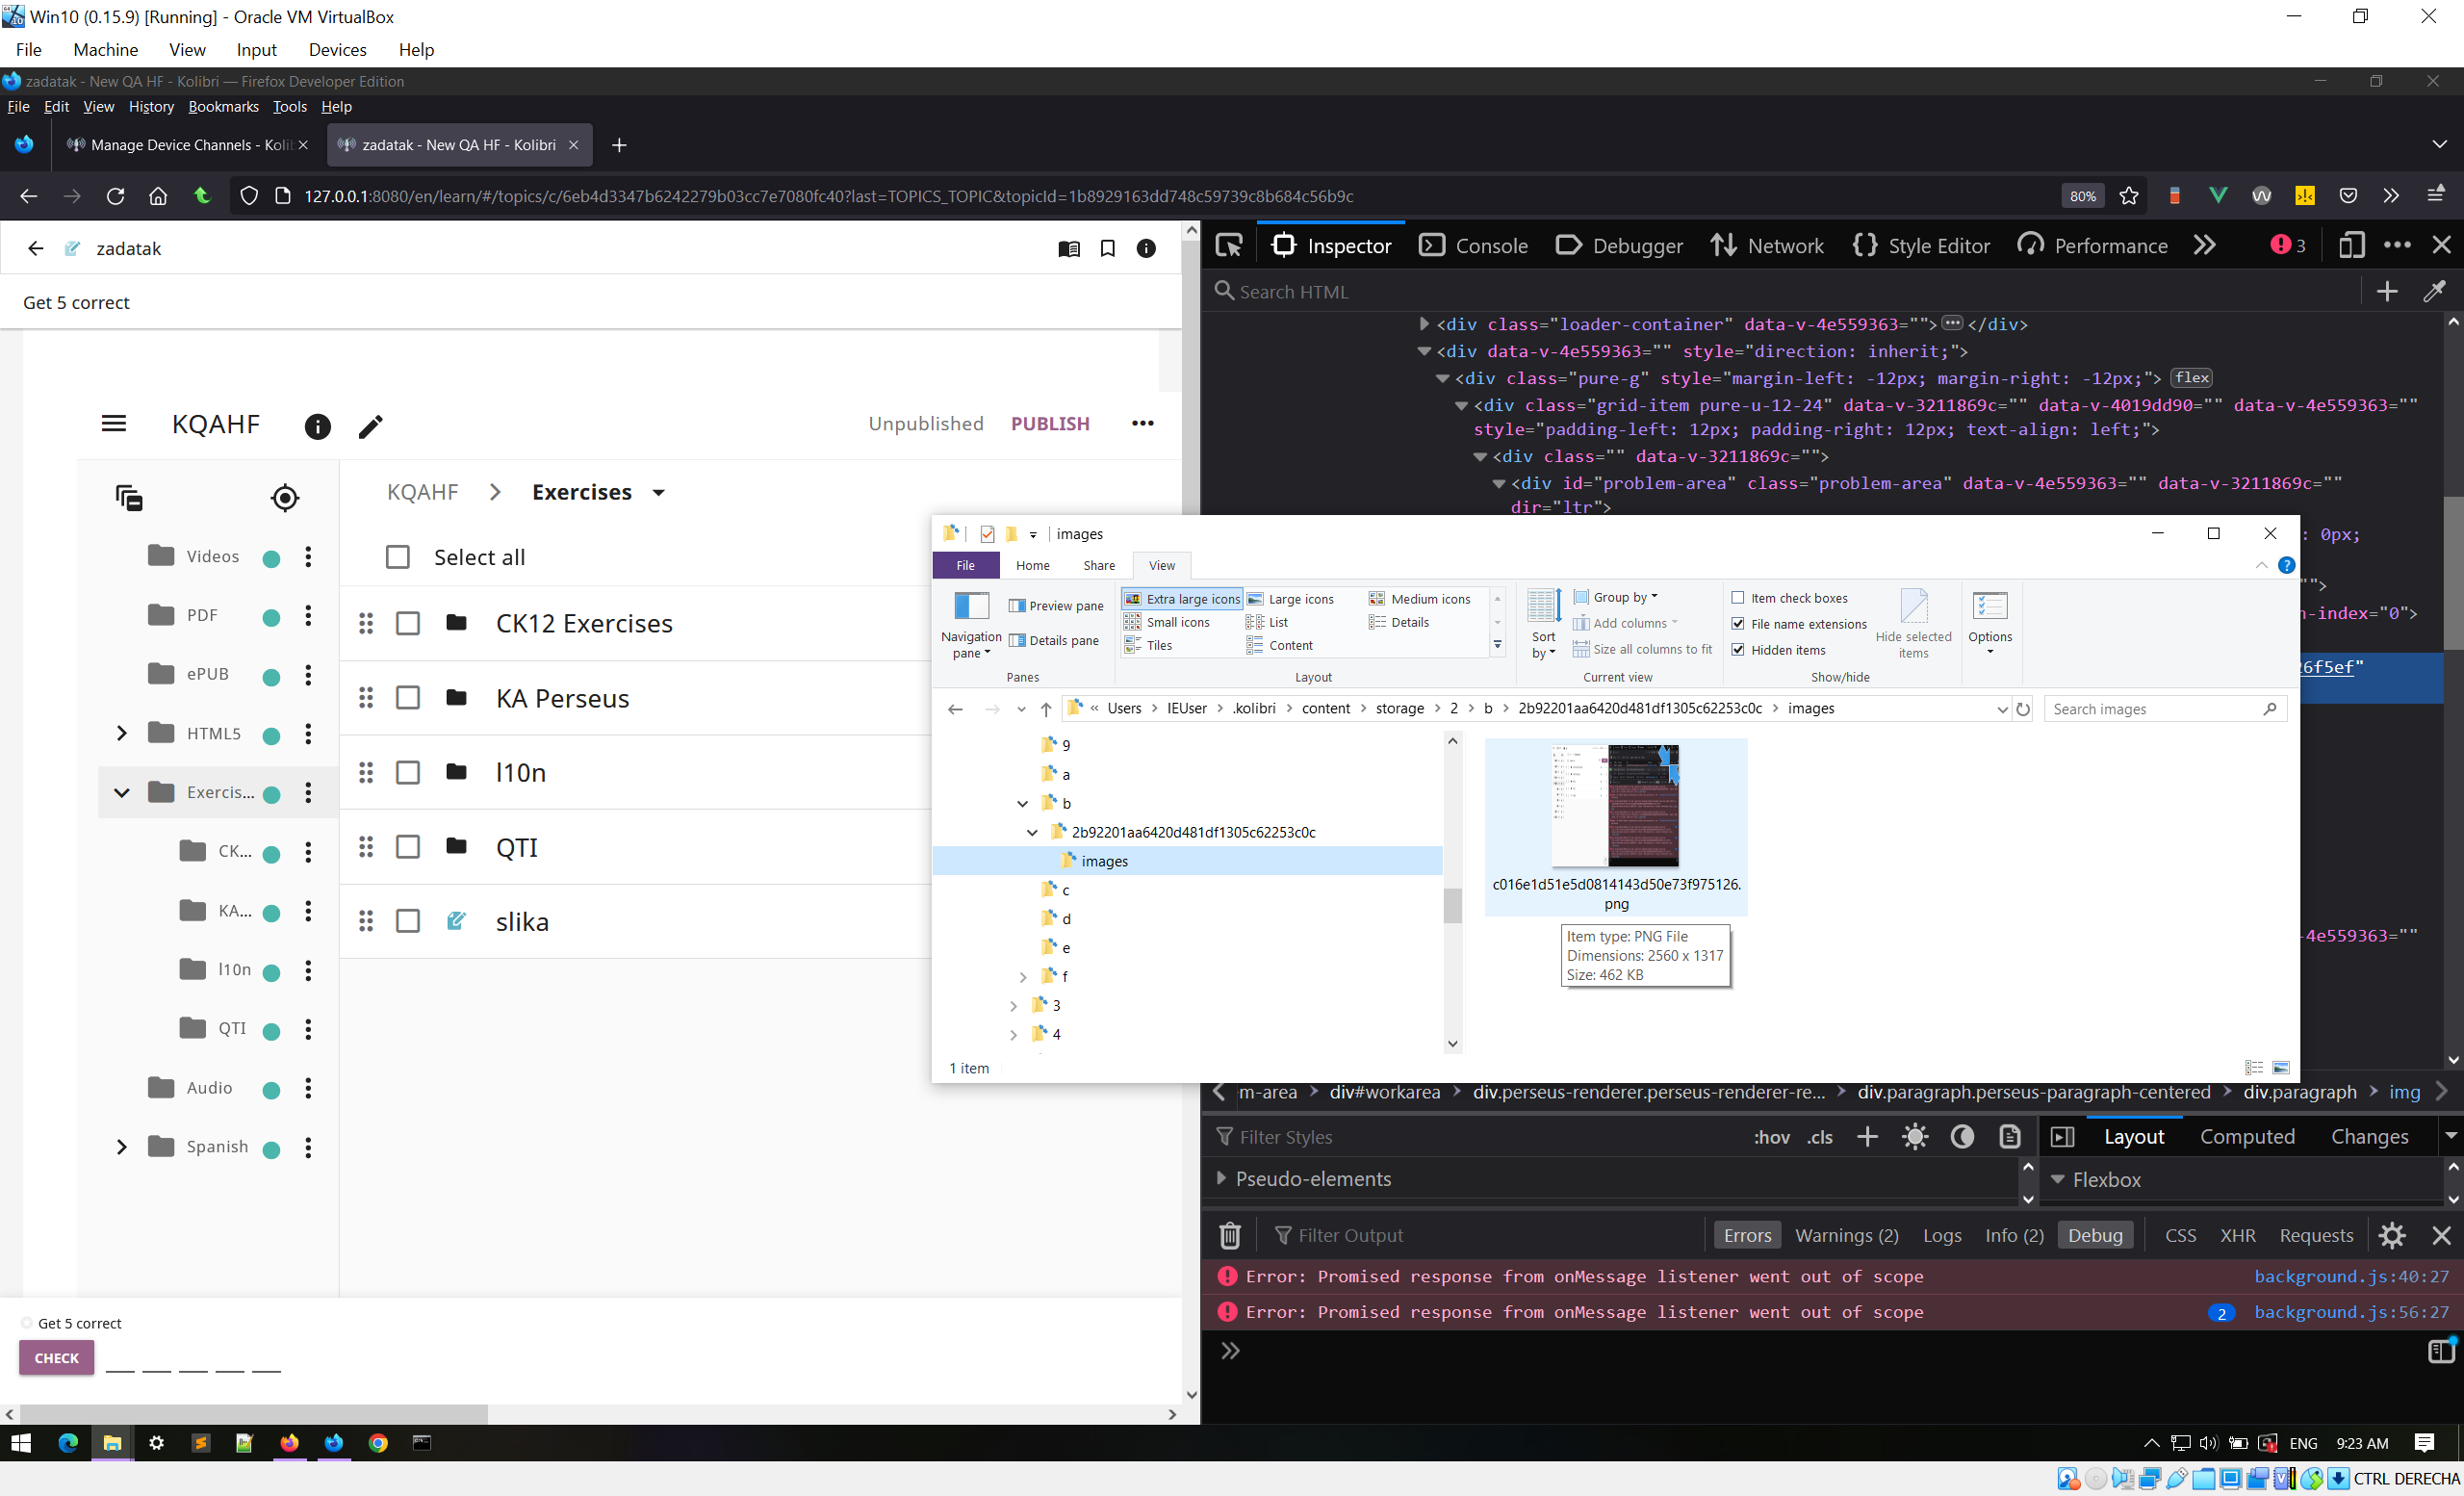Enable Item check boxes option
This screenshot has width=2464, height=1496.
(1738, 598)
